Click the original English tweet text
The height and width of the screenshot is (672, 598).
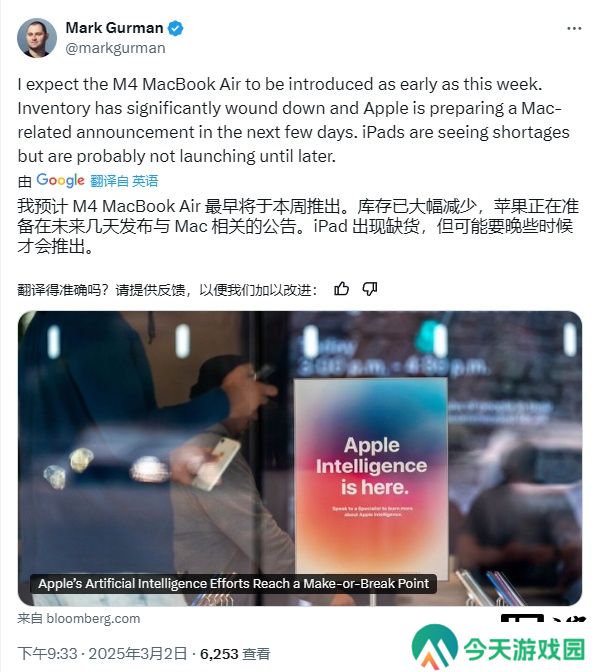(x=293, y=120)
